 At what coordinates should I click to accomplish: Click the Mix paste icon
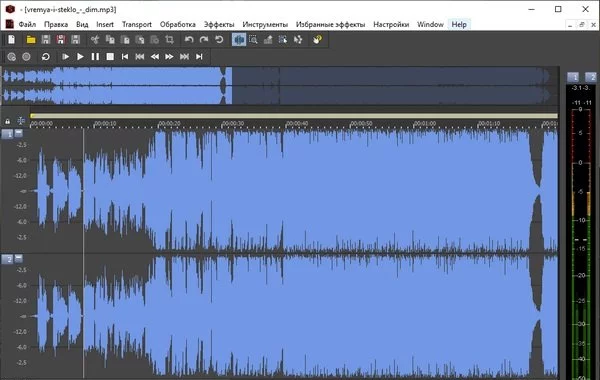click(x=140, y=39)
